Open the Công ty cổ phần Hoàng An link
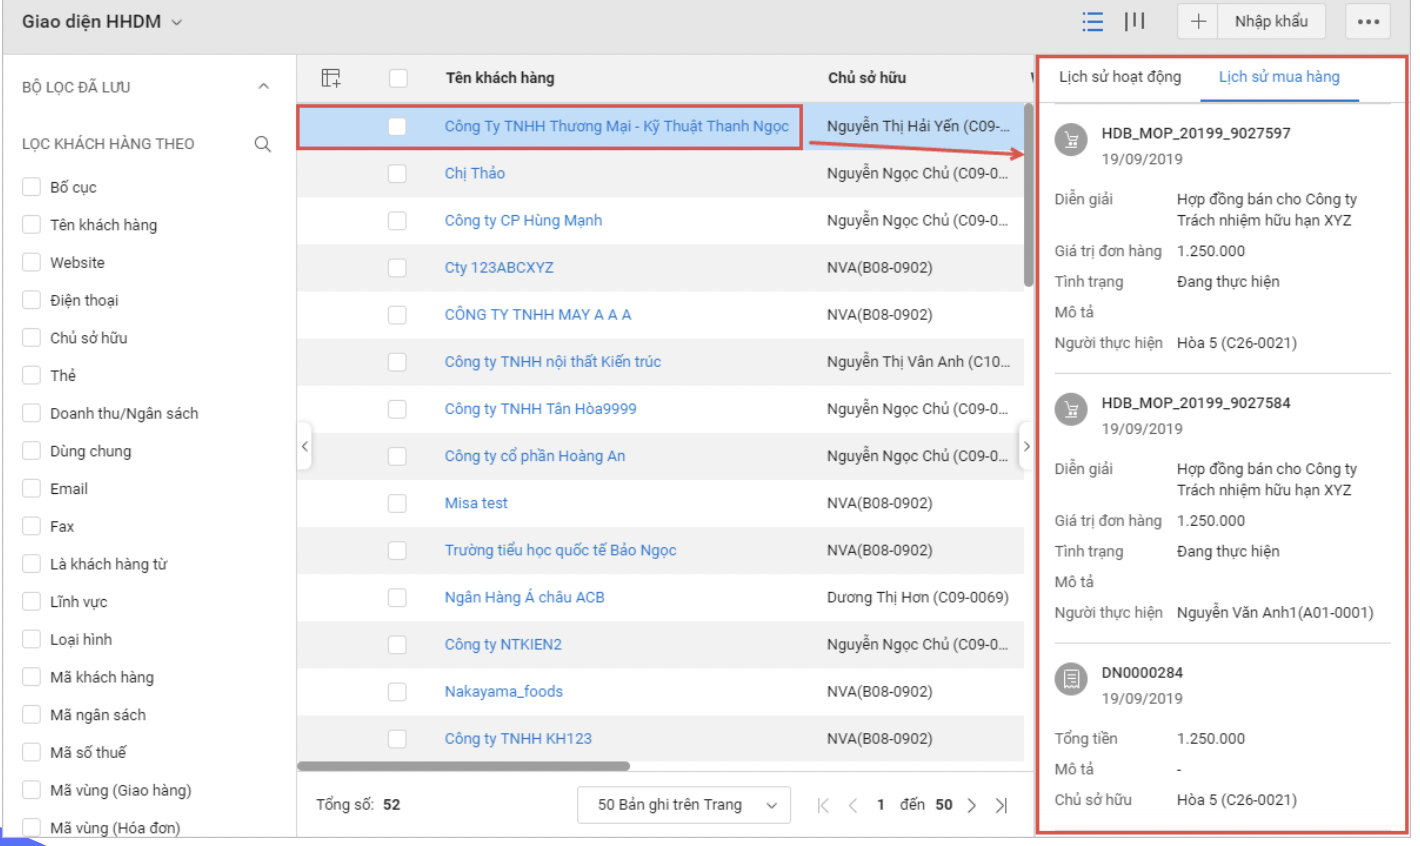 [535, 456]
